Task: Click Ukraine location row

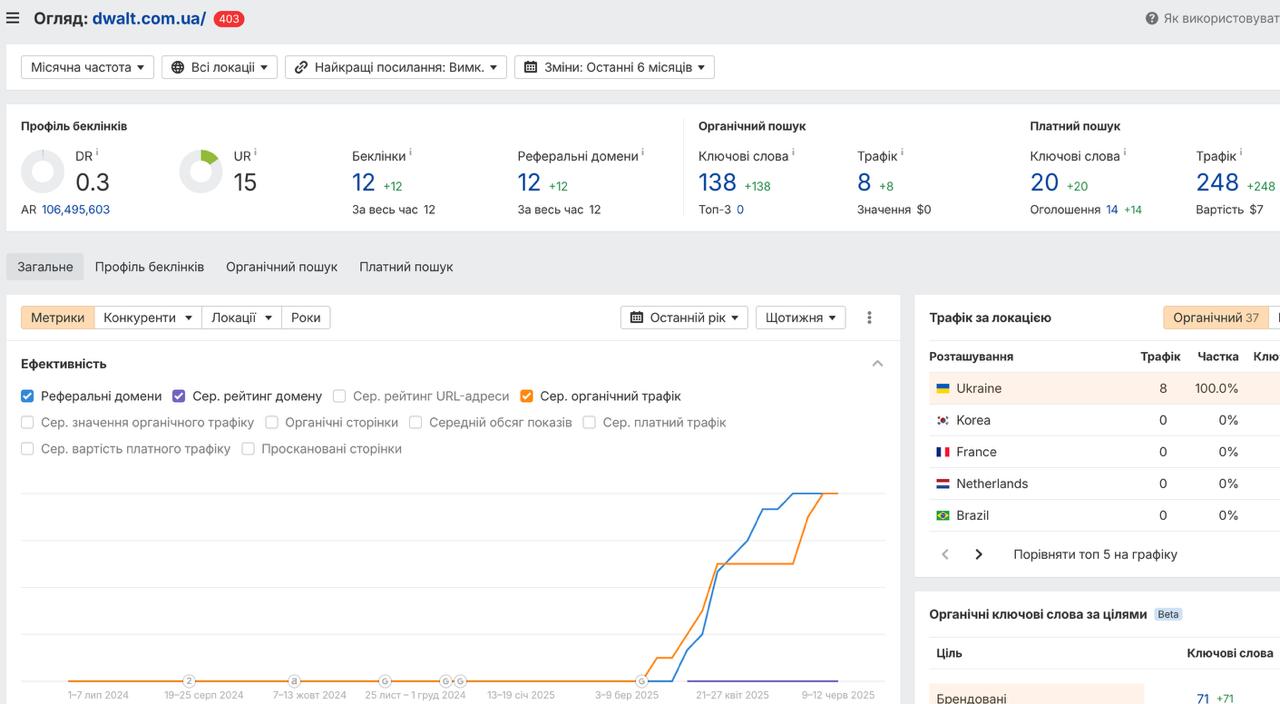Action: (1104, 388)
